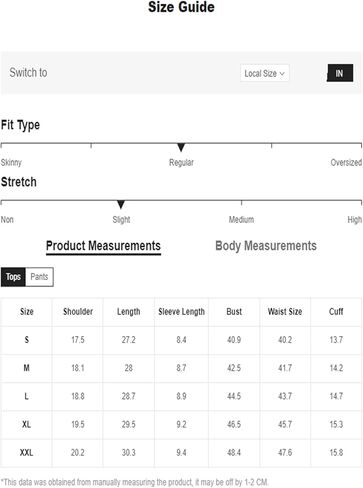The width and height of the screenshot is (363, 488).
Task: Click the Size Guide heading
Action: [x=181, y=7]
